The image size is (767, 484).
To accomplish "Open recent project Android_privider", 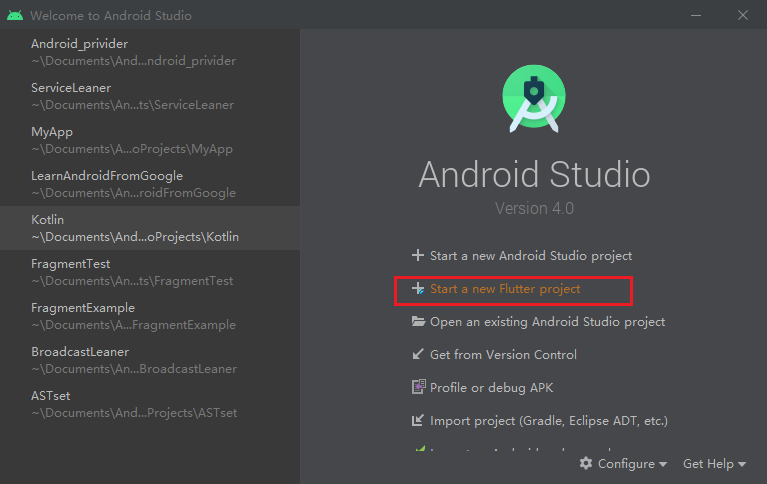I will point(150,52).
